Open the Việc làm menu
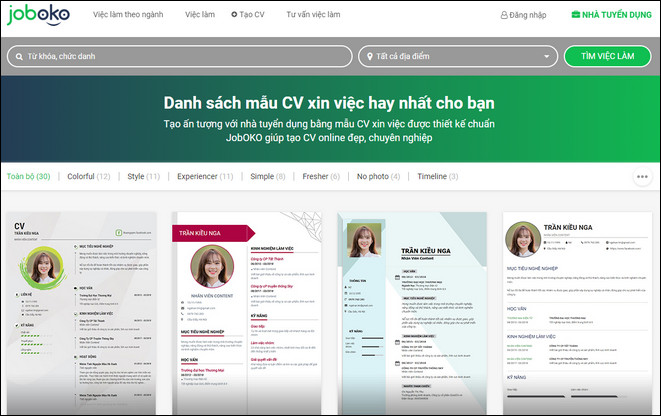This screenshot has height=416, width=661. point(200,14)
